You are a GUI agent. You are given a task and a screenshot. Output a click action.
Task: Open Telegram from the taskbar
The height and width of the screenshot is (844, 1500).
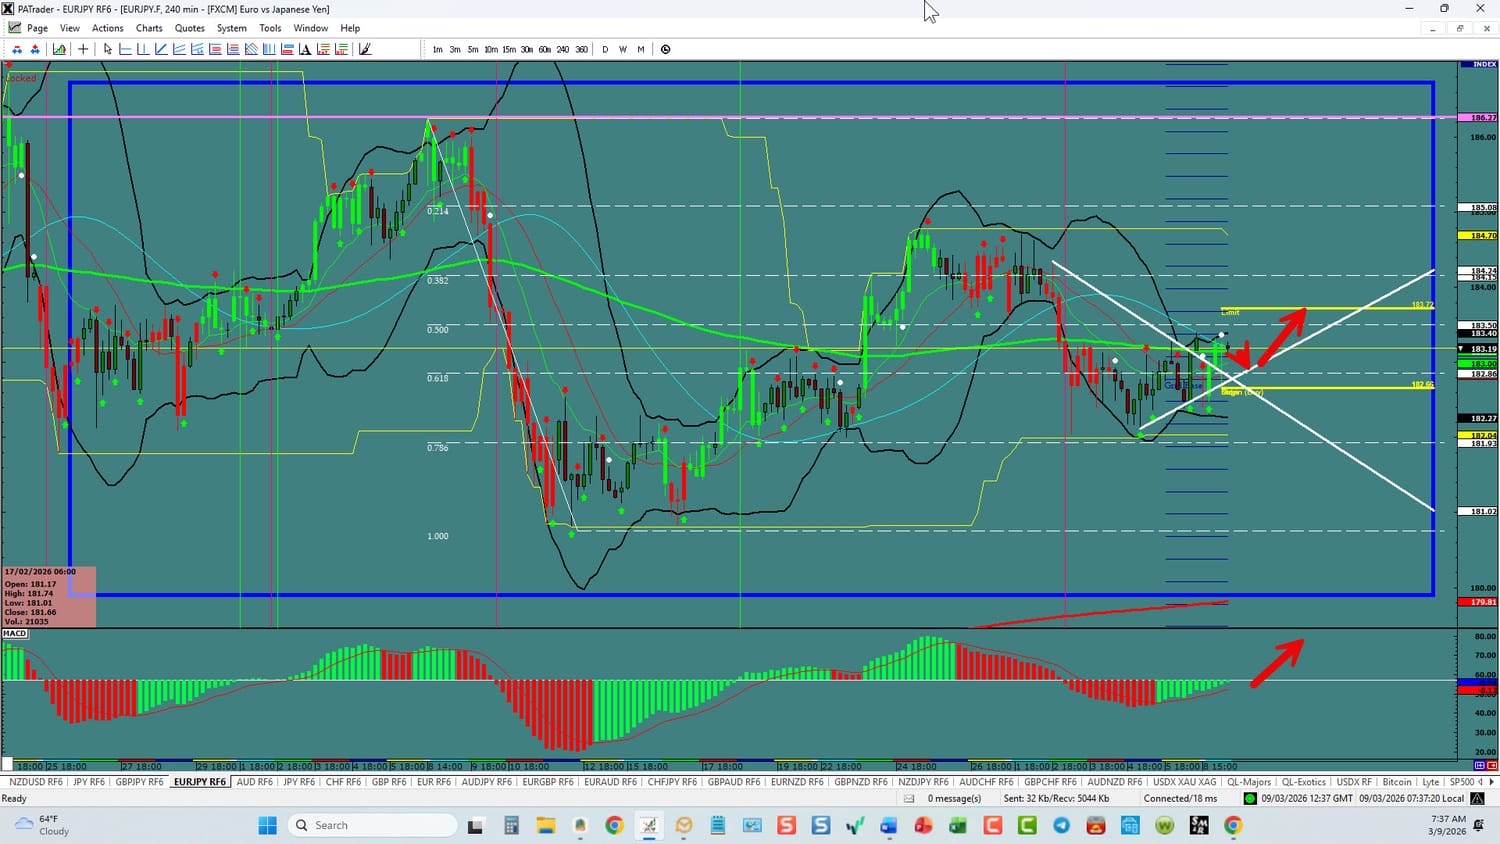click(1061, 825)
